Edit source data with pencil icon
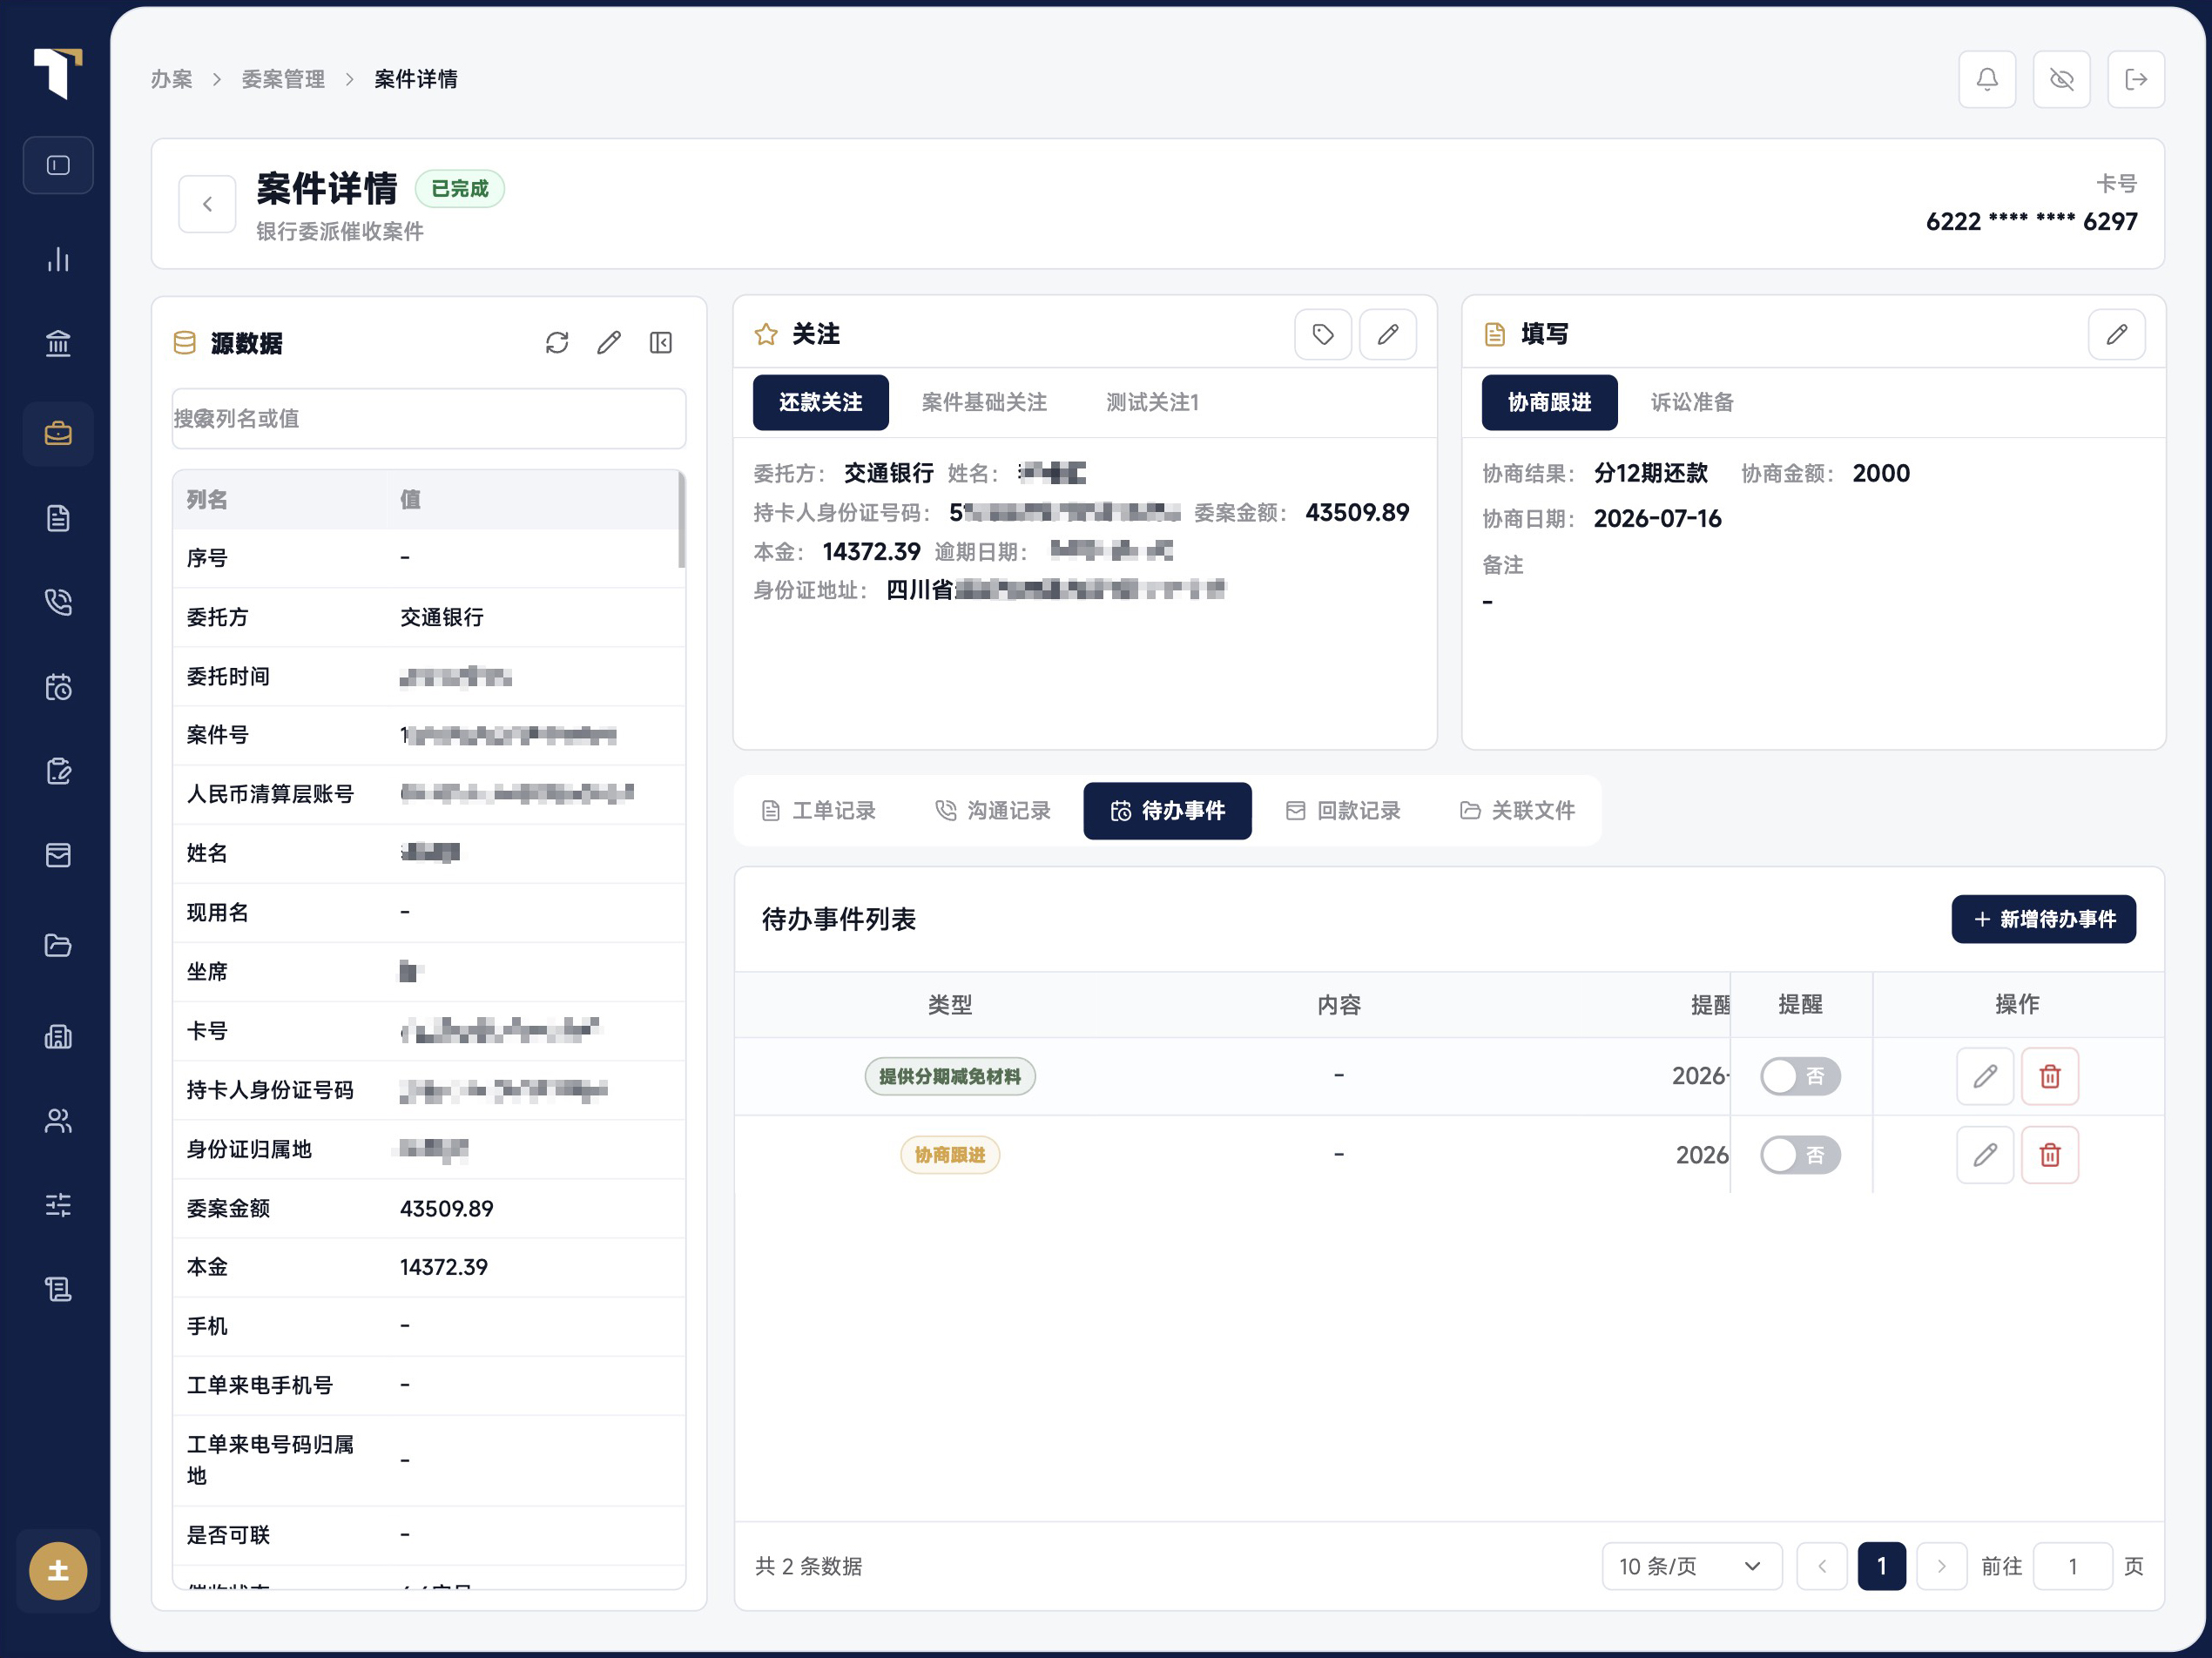This screenshot has width=2212, height=1658. [609, 343]
